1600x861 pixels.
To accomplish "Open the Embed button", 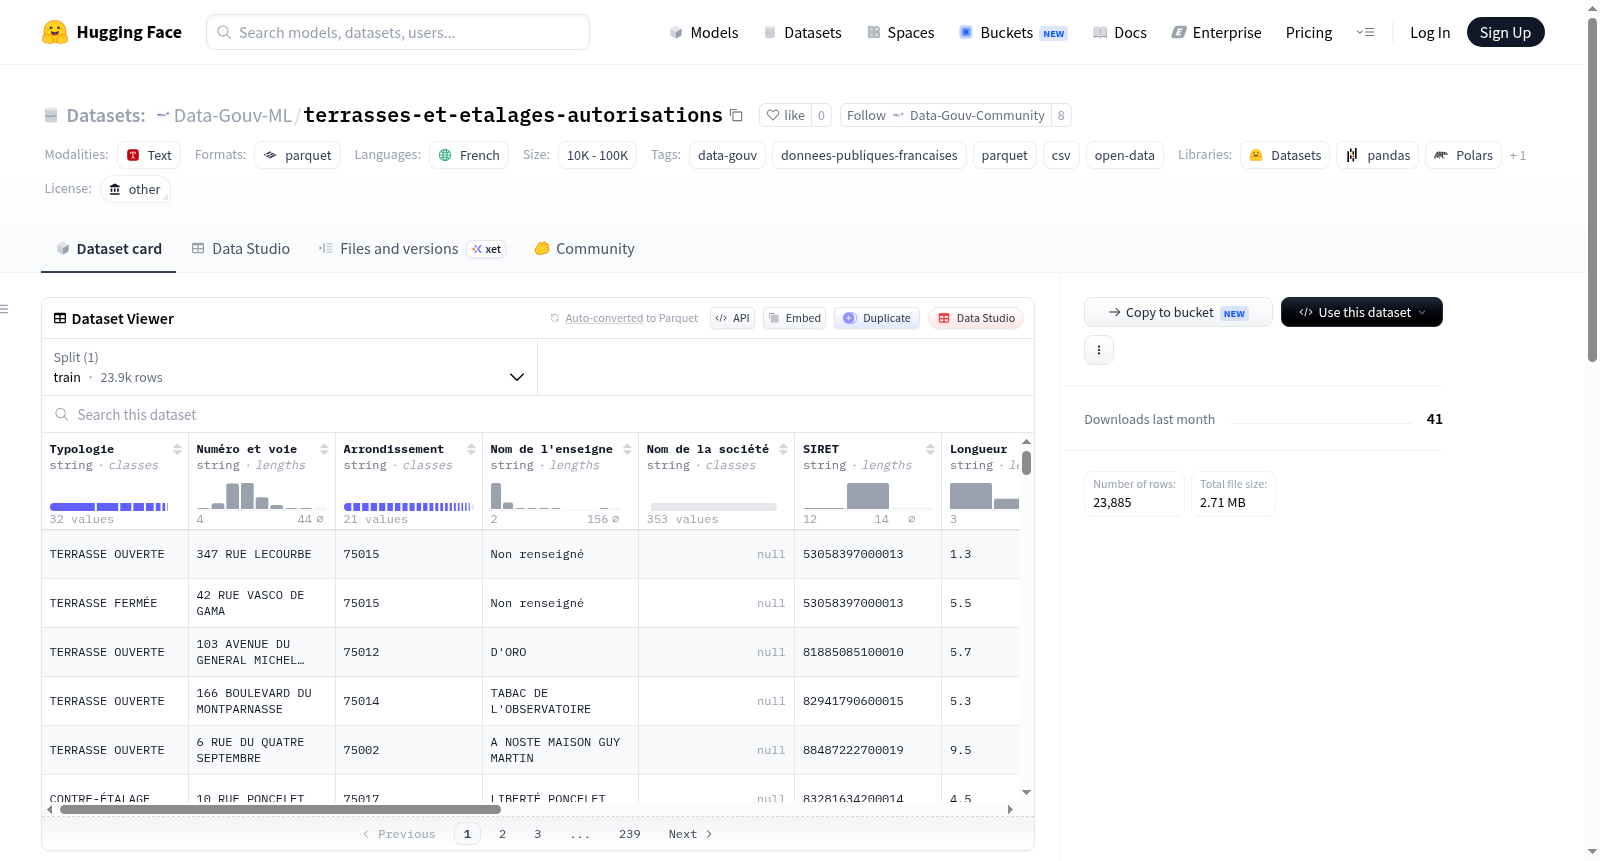I will click(x=794, y=318).
